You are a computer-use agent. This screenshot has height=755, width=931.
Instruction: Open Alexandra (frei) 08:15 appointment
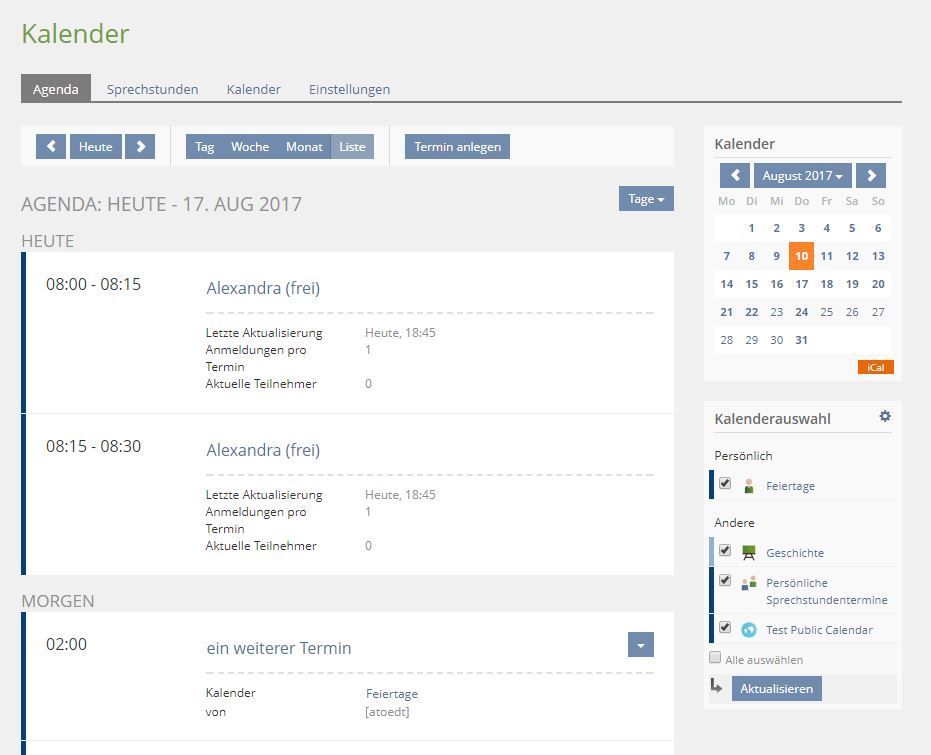point(263,450)
